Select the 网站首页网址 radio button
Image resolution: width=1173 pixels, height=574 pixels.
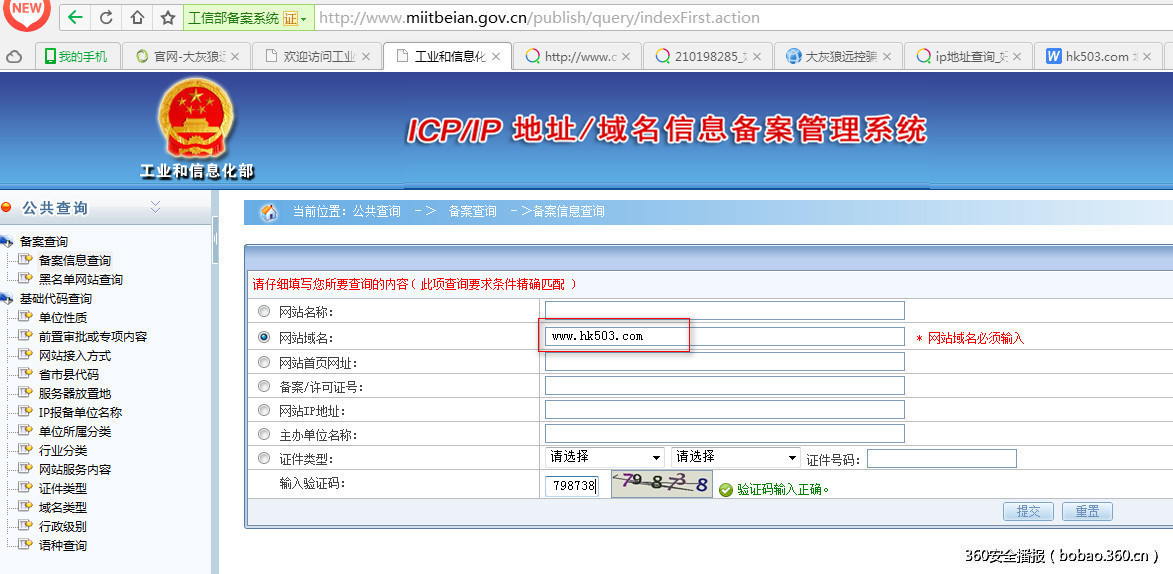263,362
